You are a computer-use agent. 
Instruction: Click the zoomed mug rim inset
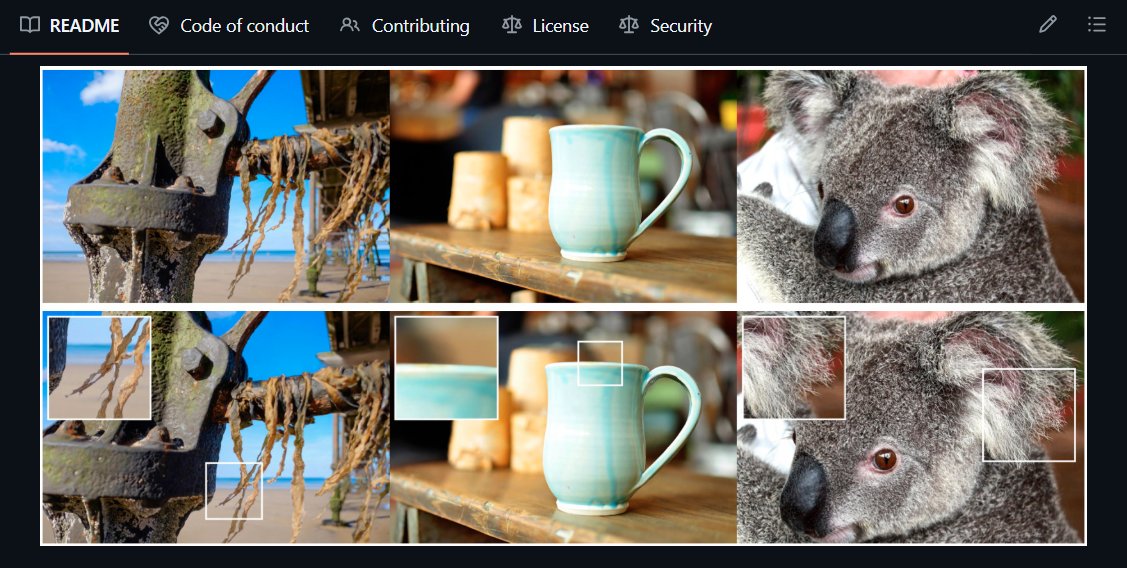coord(446,367)
